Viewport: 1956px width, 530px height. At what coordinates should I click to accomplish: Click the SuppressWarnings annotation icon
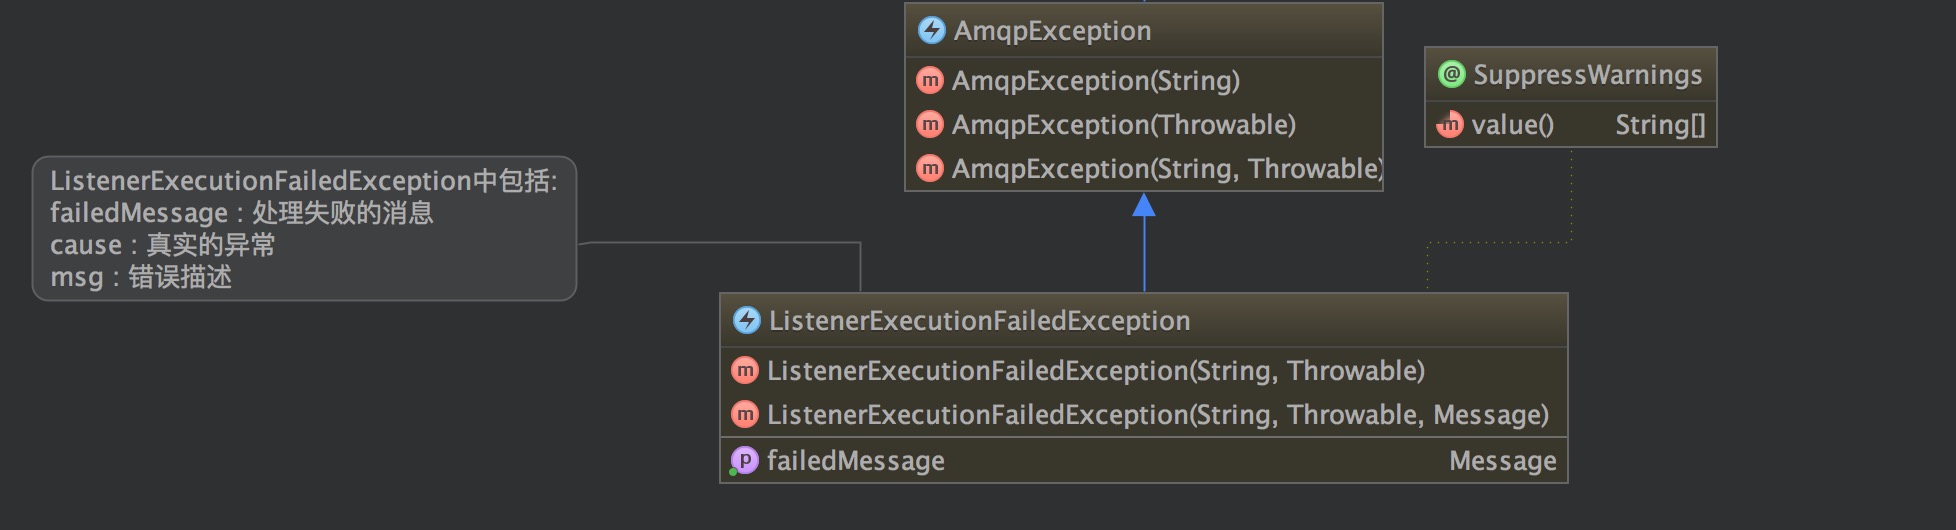point(1451,74)
